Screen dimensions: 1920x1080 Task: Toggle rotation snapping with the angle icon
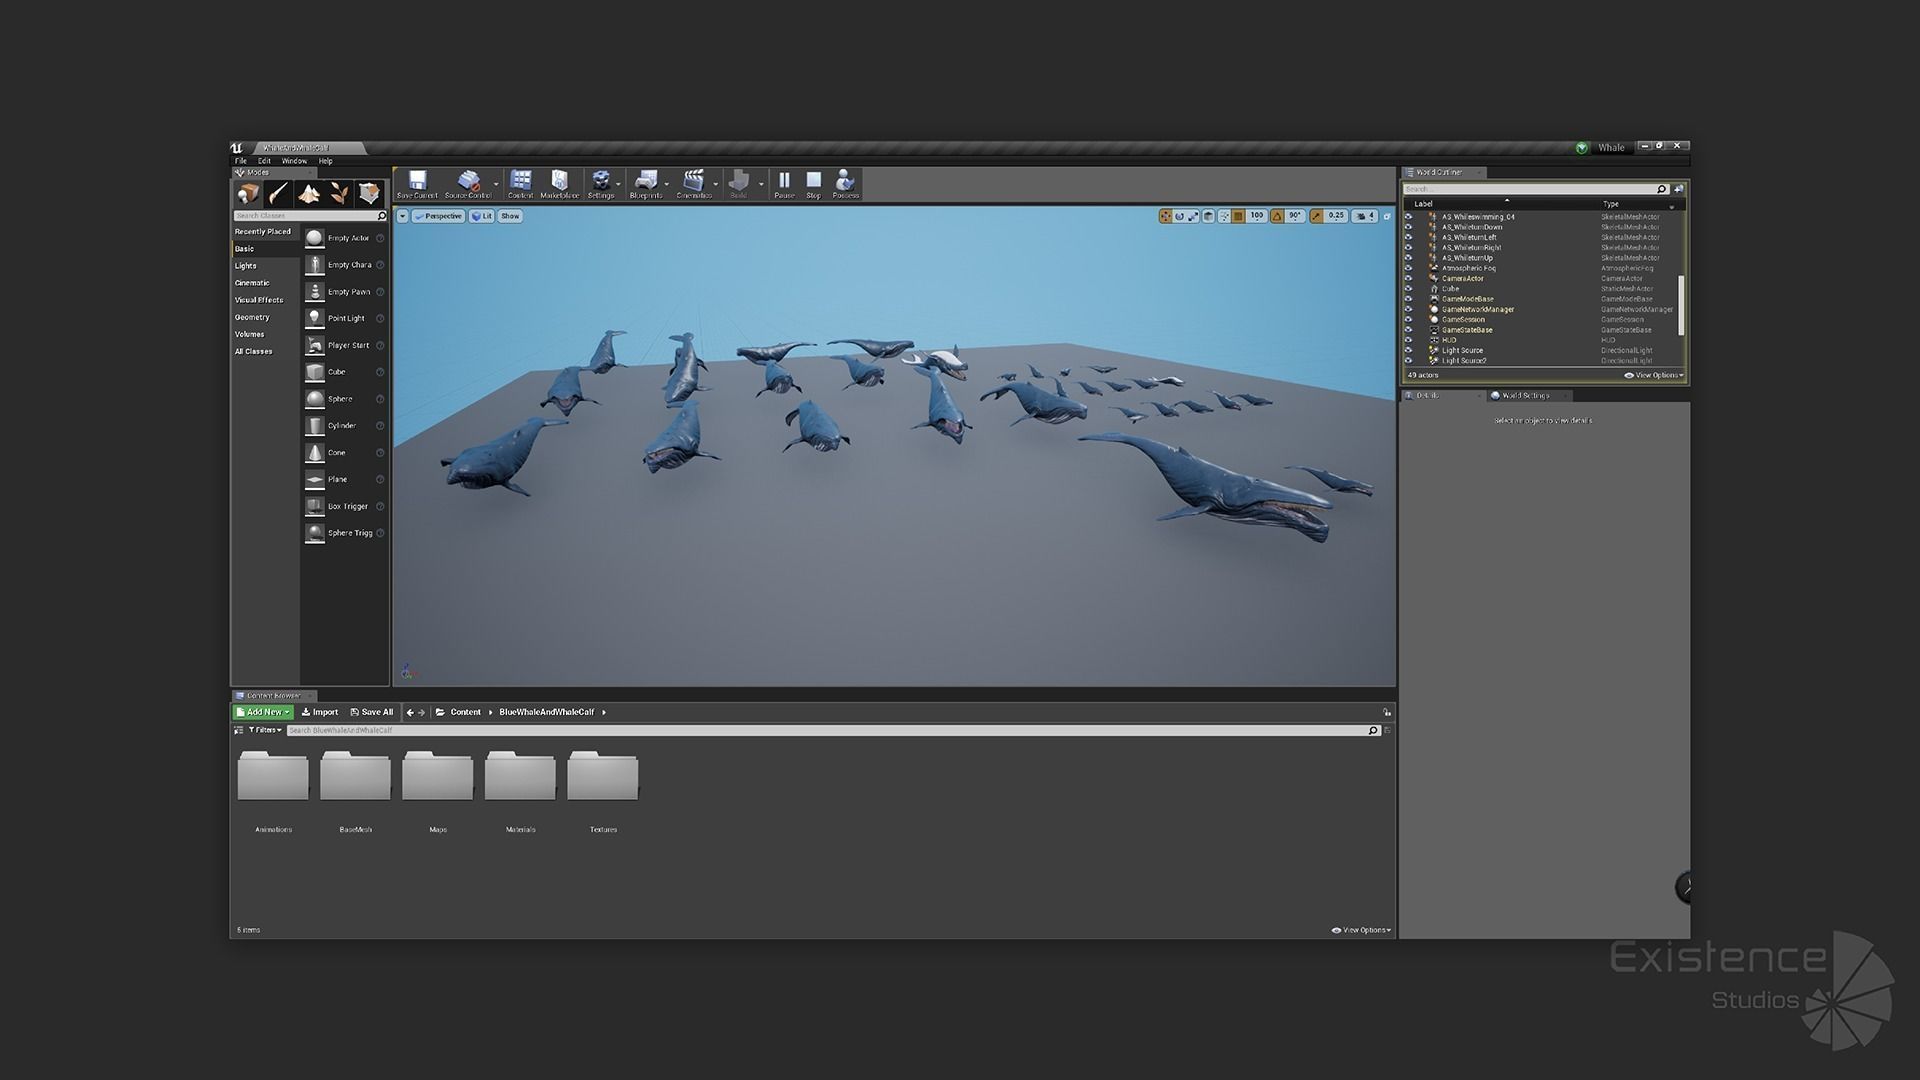(1277, 216)
